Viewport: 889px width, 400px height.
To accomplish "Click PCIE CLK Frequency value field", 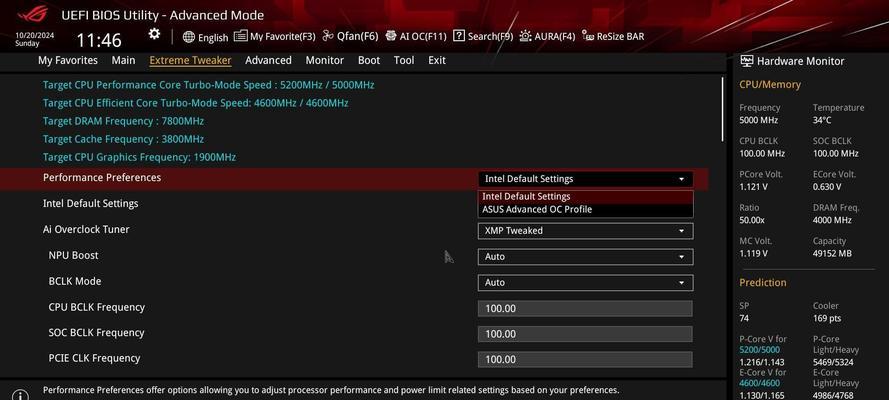I will tap(585, 360).
